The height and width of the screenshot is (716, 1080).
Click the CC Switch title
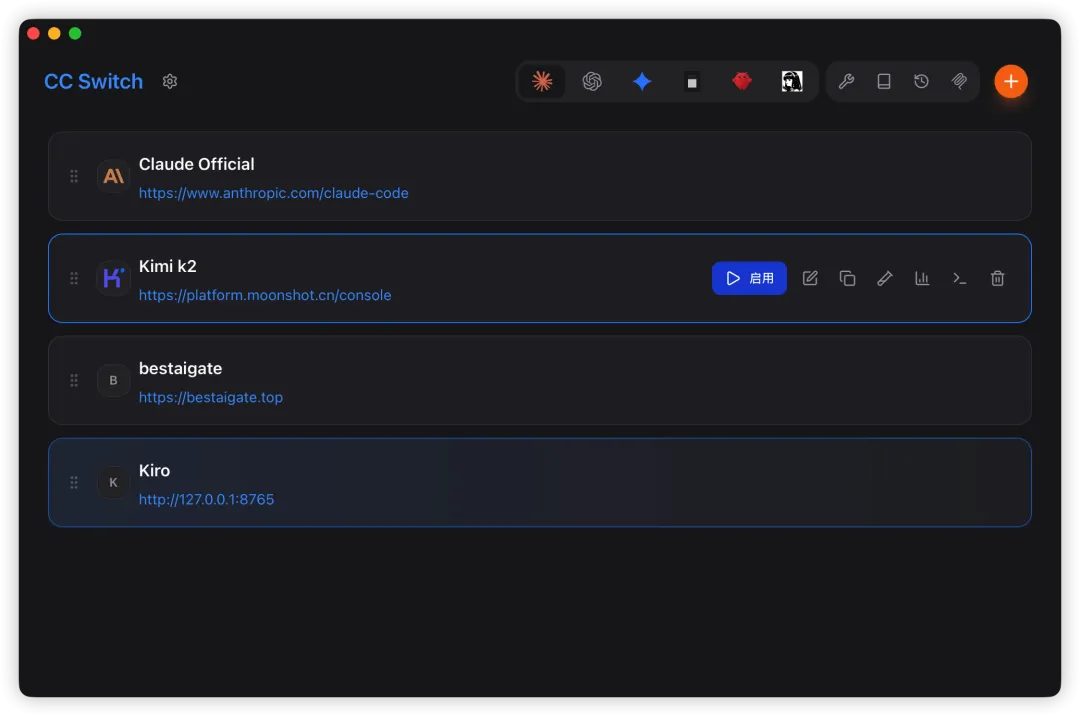click(x=94, y=81)
